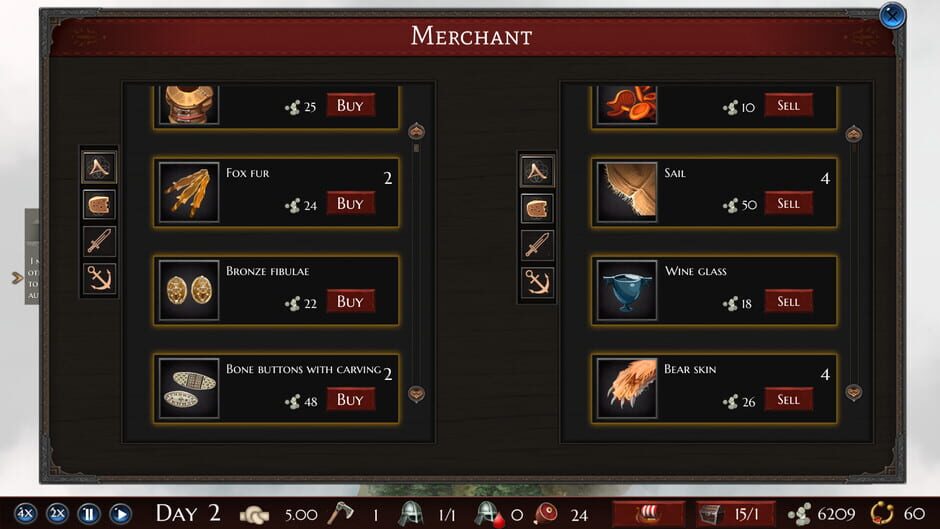Buy Bone buttons with carving
940x529 pixels.
[x=351, y=399]
